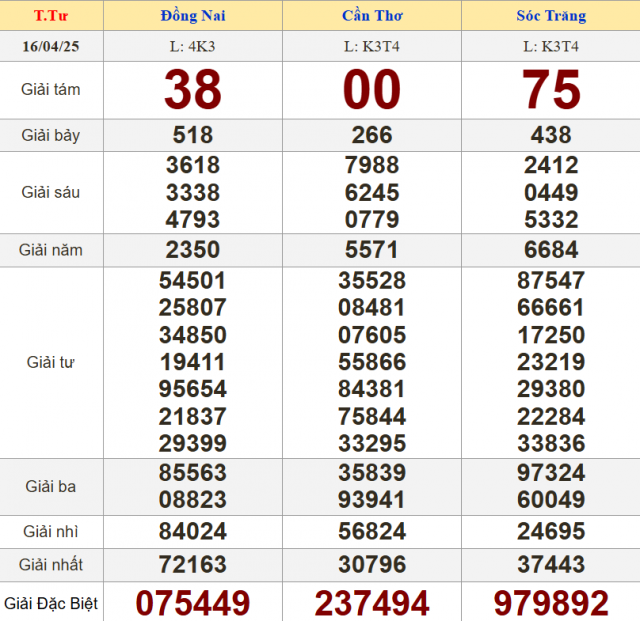
Task: Click Giải tư number 34850
Action: tap(193, 335)
